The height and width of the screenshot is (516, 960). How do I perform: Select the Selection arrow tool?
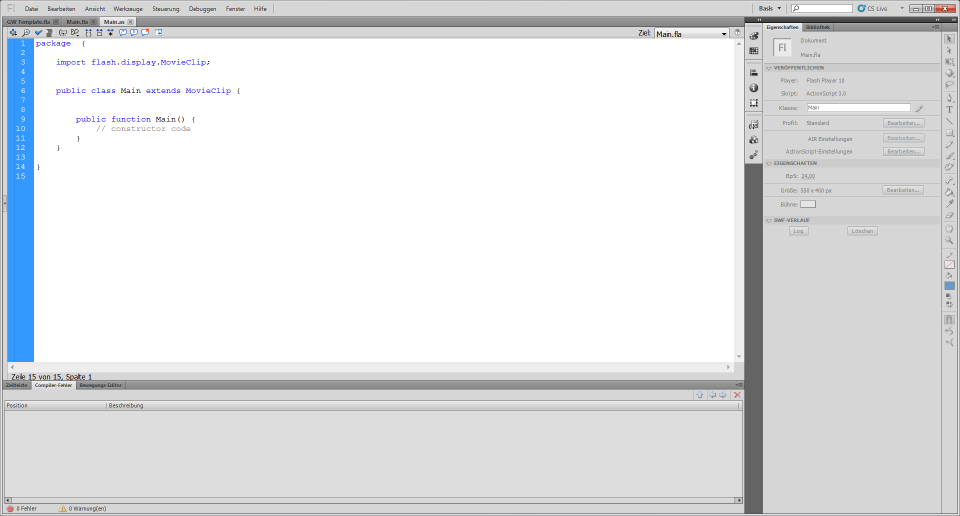point(949,39)
